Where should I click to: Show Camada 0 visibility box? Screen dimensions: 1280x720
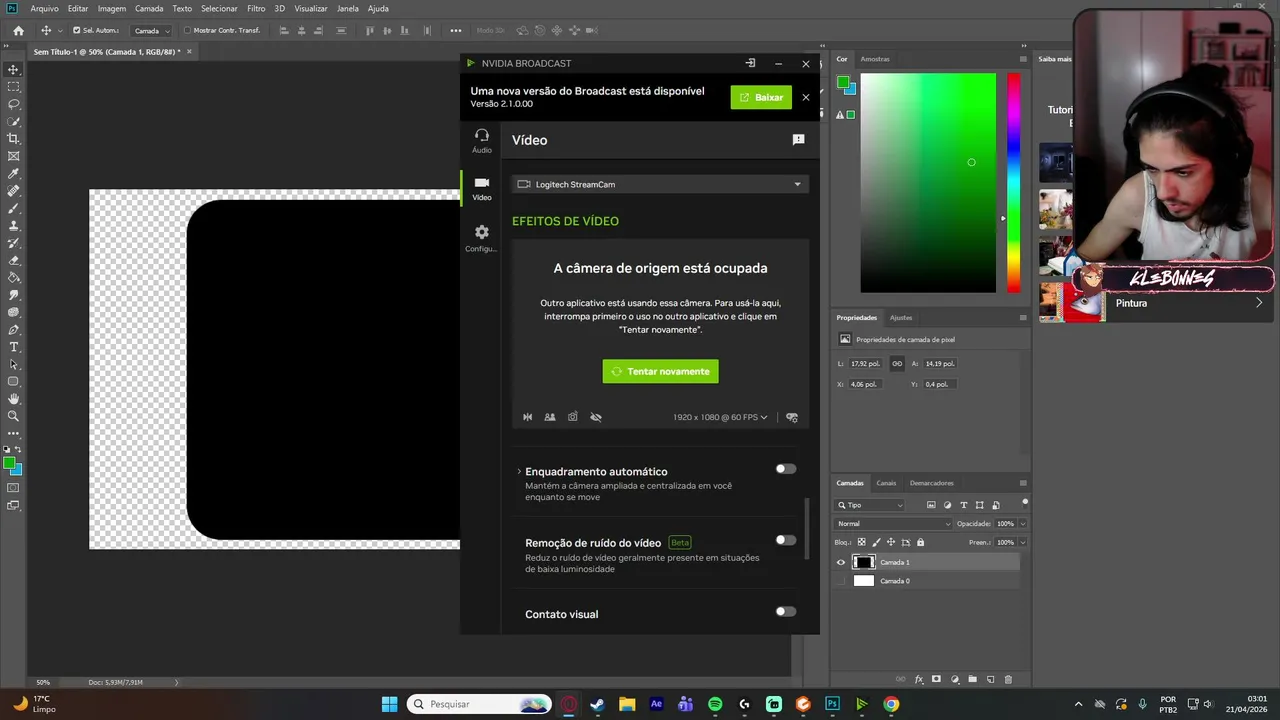pyautogui.click(x=841, y=581)
